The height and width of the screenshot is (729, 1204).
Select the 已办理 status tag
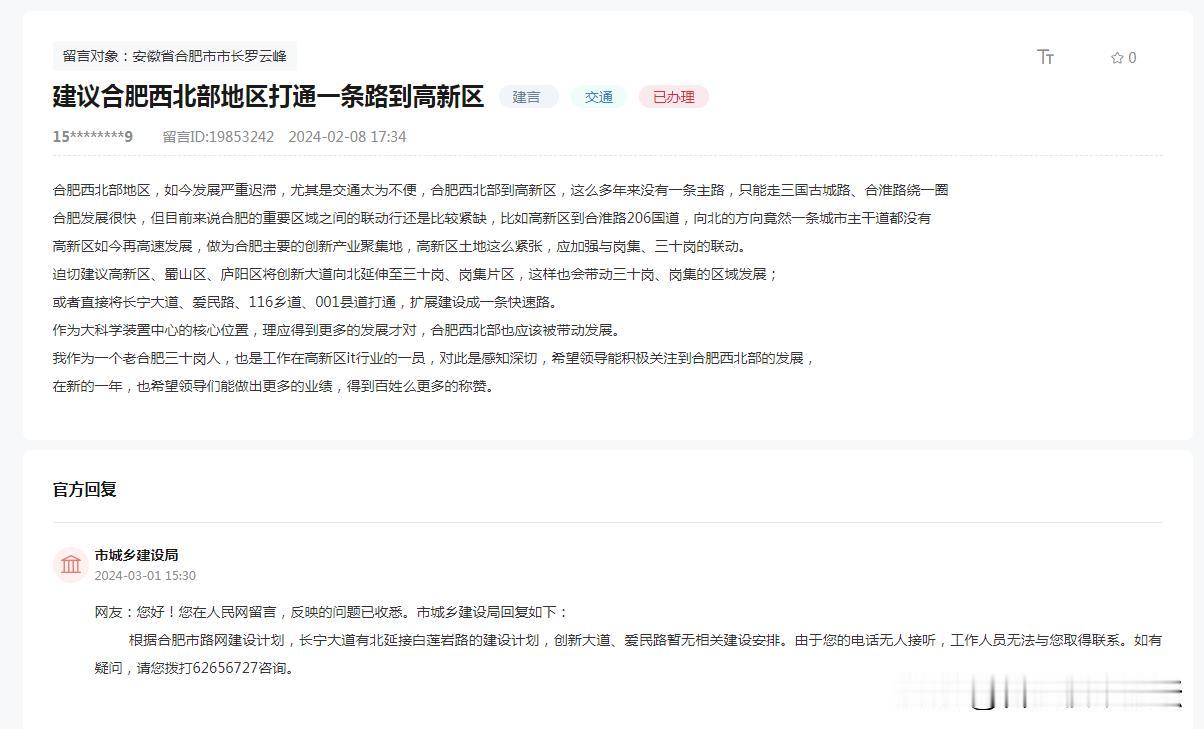pyautogui.click(x=674, y=97)
